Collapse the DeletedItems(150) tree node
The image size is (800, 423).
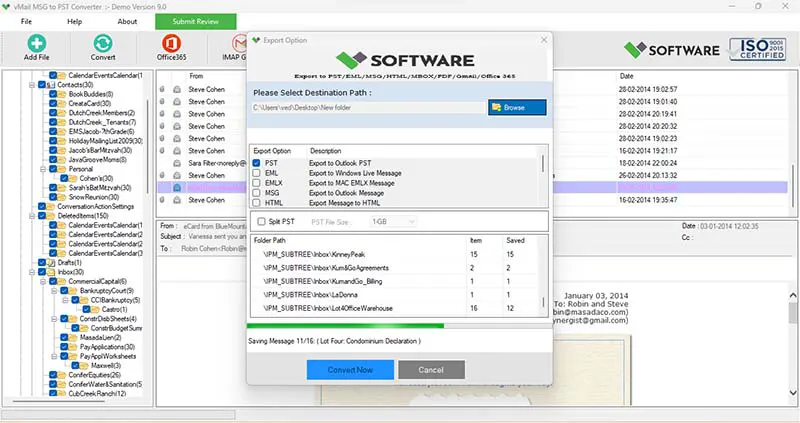(32, 216)
